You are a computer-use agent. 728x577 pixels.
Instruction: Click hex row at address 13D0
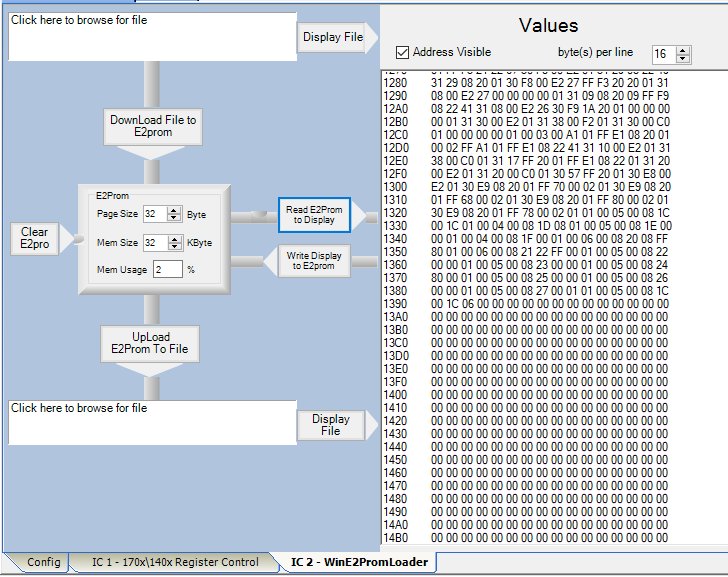(x=526, y=356)
